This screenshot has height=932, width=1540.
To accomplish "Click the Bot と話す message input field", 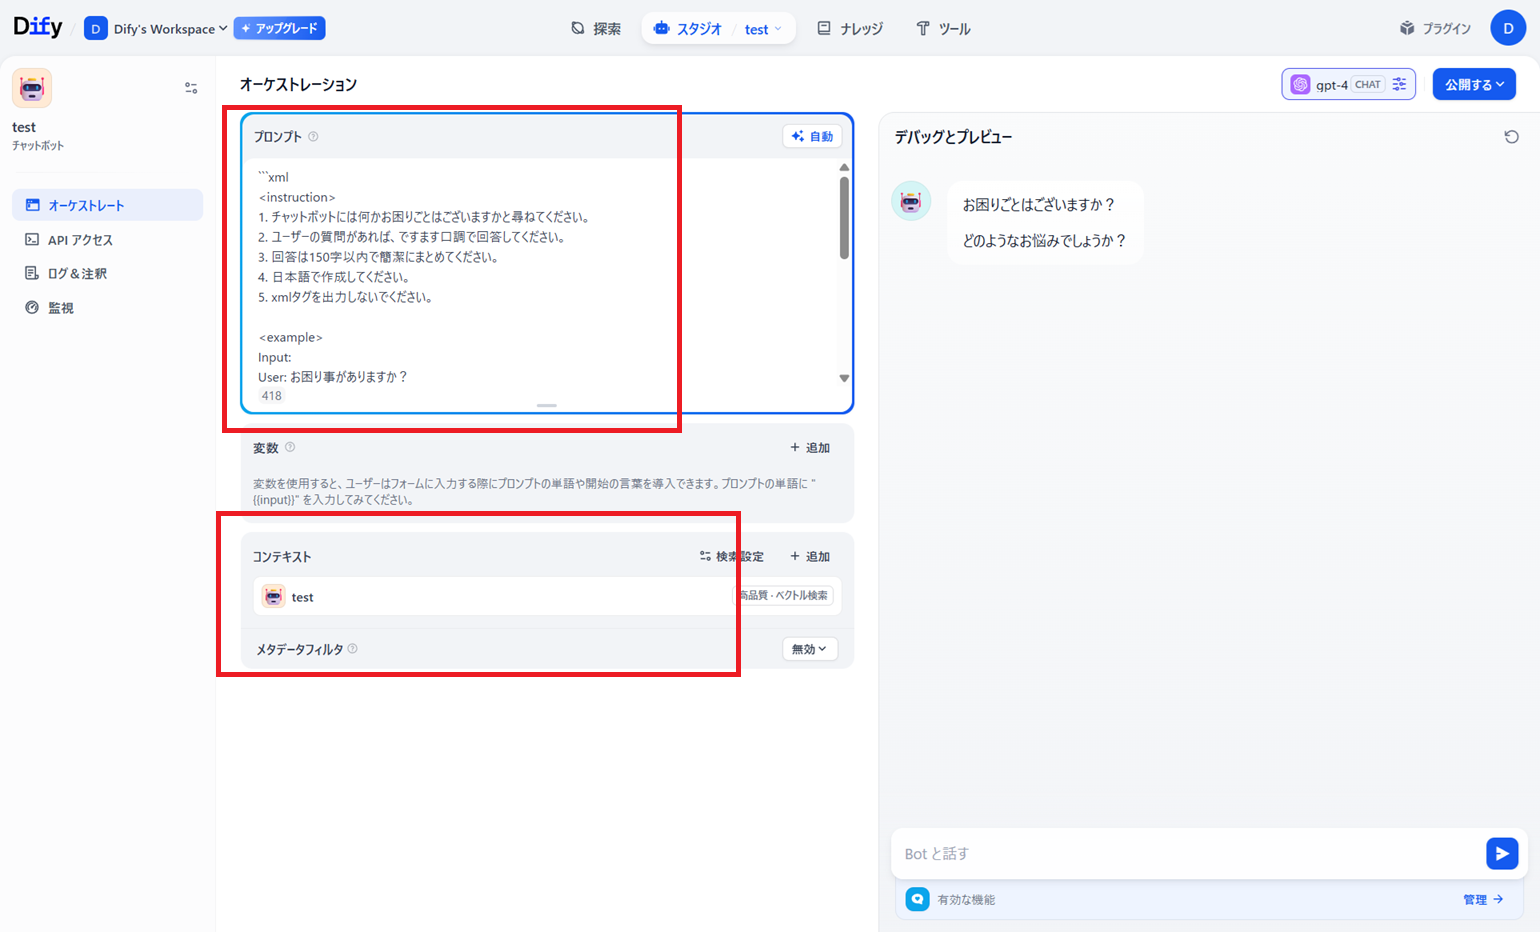I will [x=1185, y=854].
